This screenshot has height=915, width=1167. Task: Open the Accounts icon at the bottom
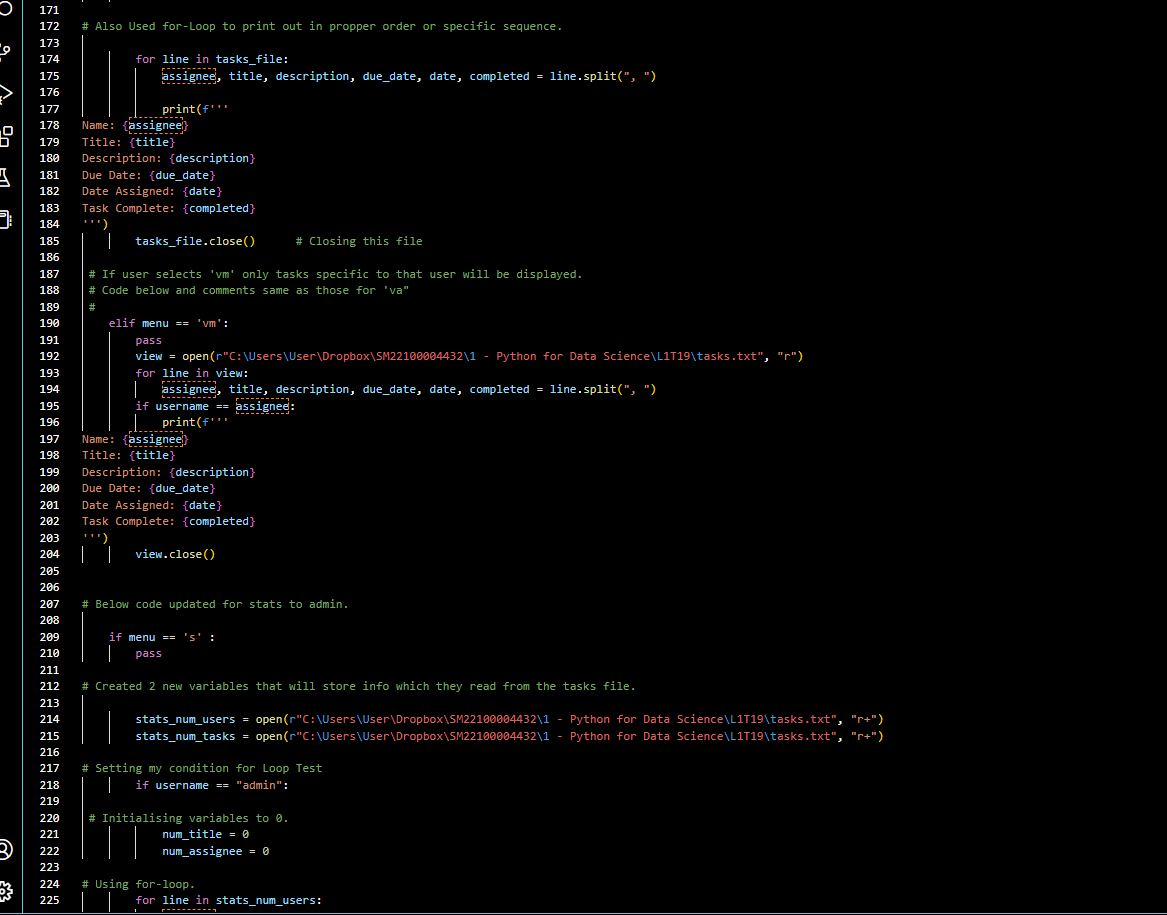coord(8,850)
